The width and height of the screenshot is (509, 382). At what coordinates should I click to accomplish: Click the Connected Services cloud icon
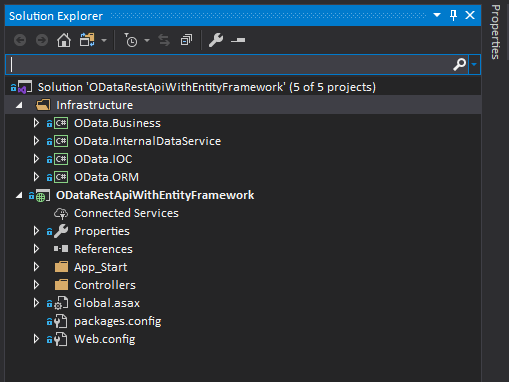(x=61, y=213)
